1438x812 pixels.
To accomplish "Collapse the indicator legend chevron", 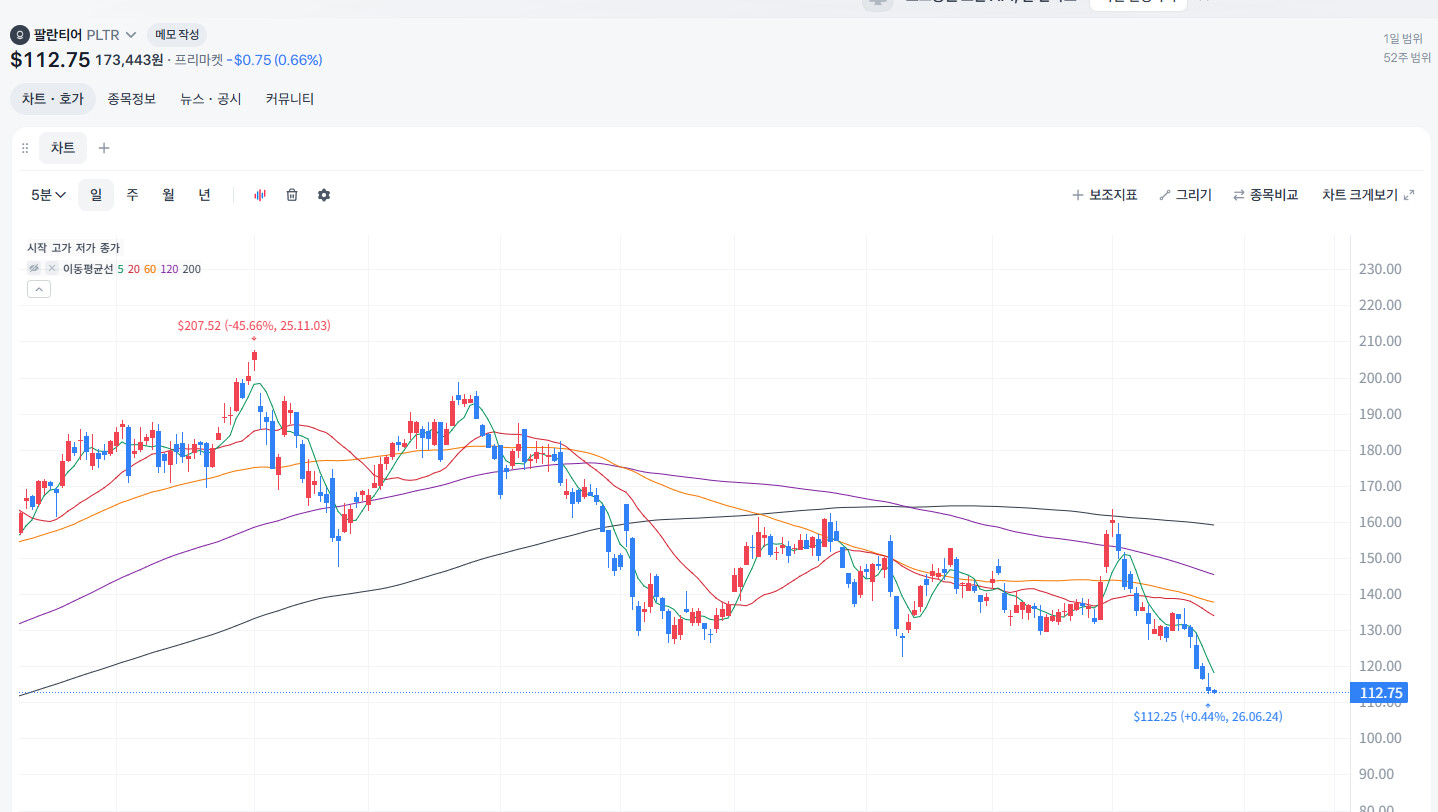I will [38, 289].
